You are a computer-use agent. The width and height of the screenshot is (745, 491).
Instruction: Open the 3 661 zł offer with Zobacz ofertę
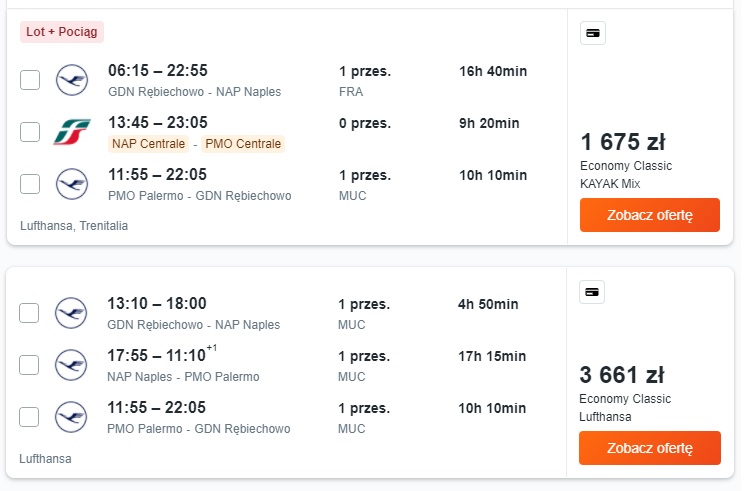649,448
